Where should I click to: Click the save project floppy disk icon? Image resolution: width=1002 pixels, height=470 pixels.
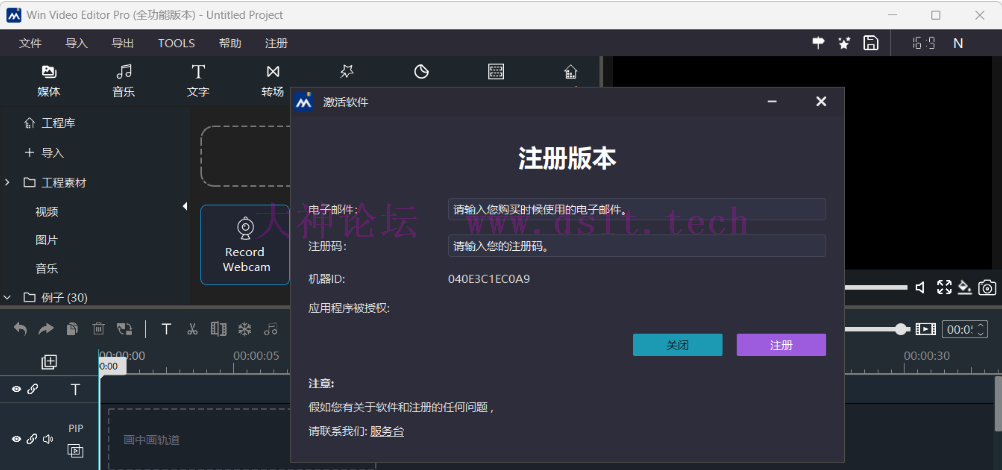pyautogui.click(x=871, y=43)
